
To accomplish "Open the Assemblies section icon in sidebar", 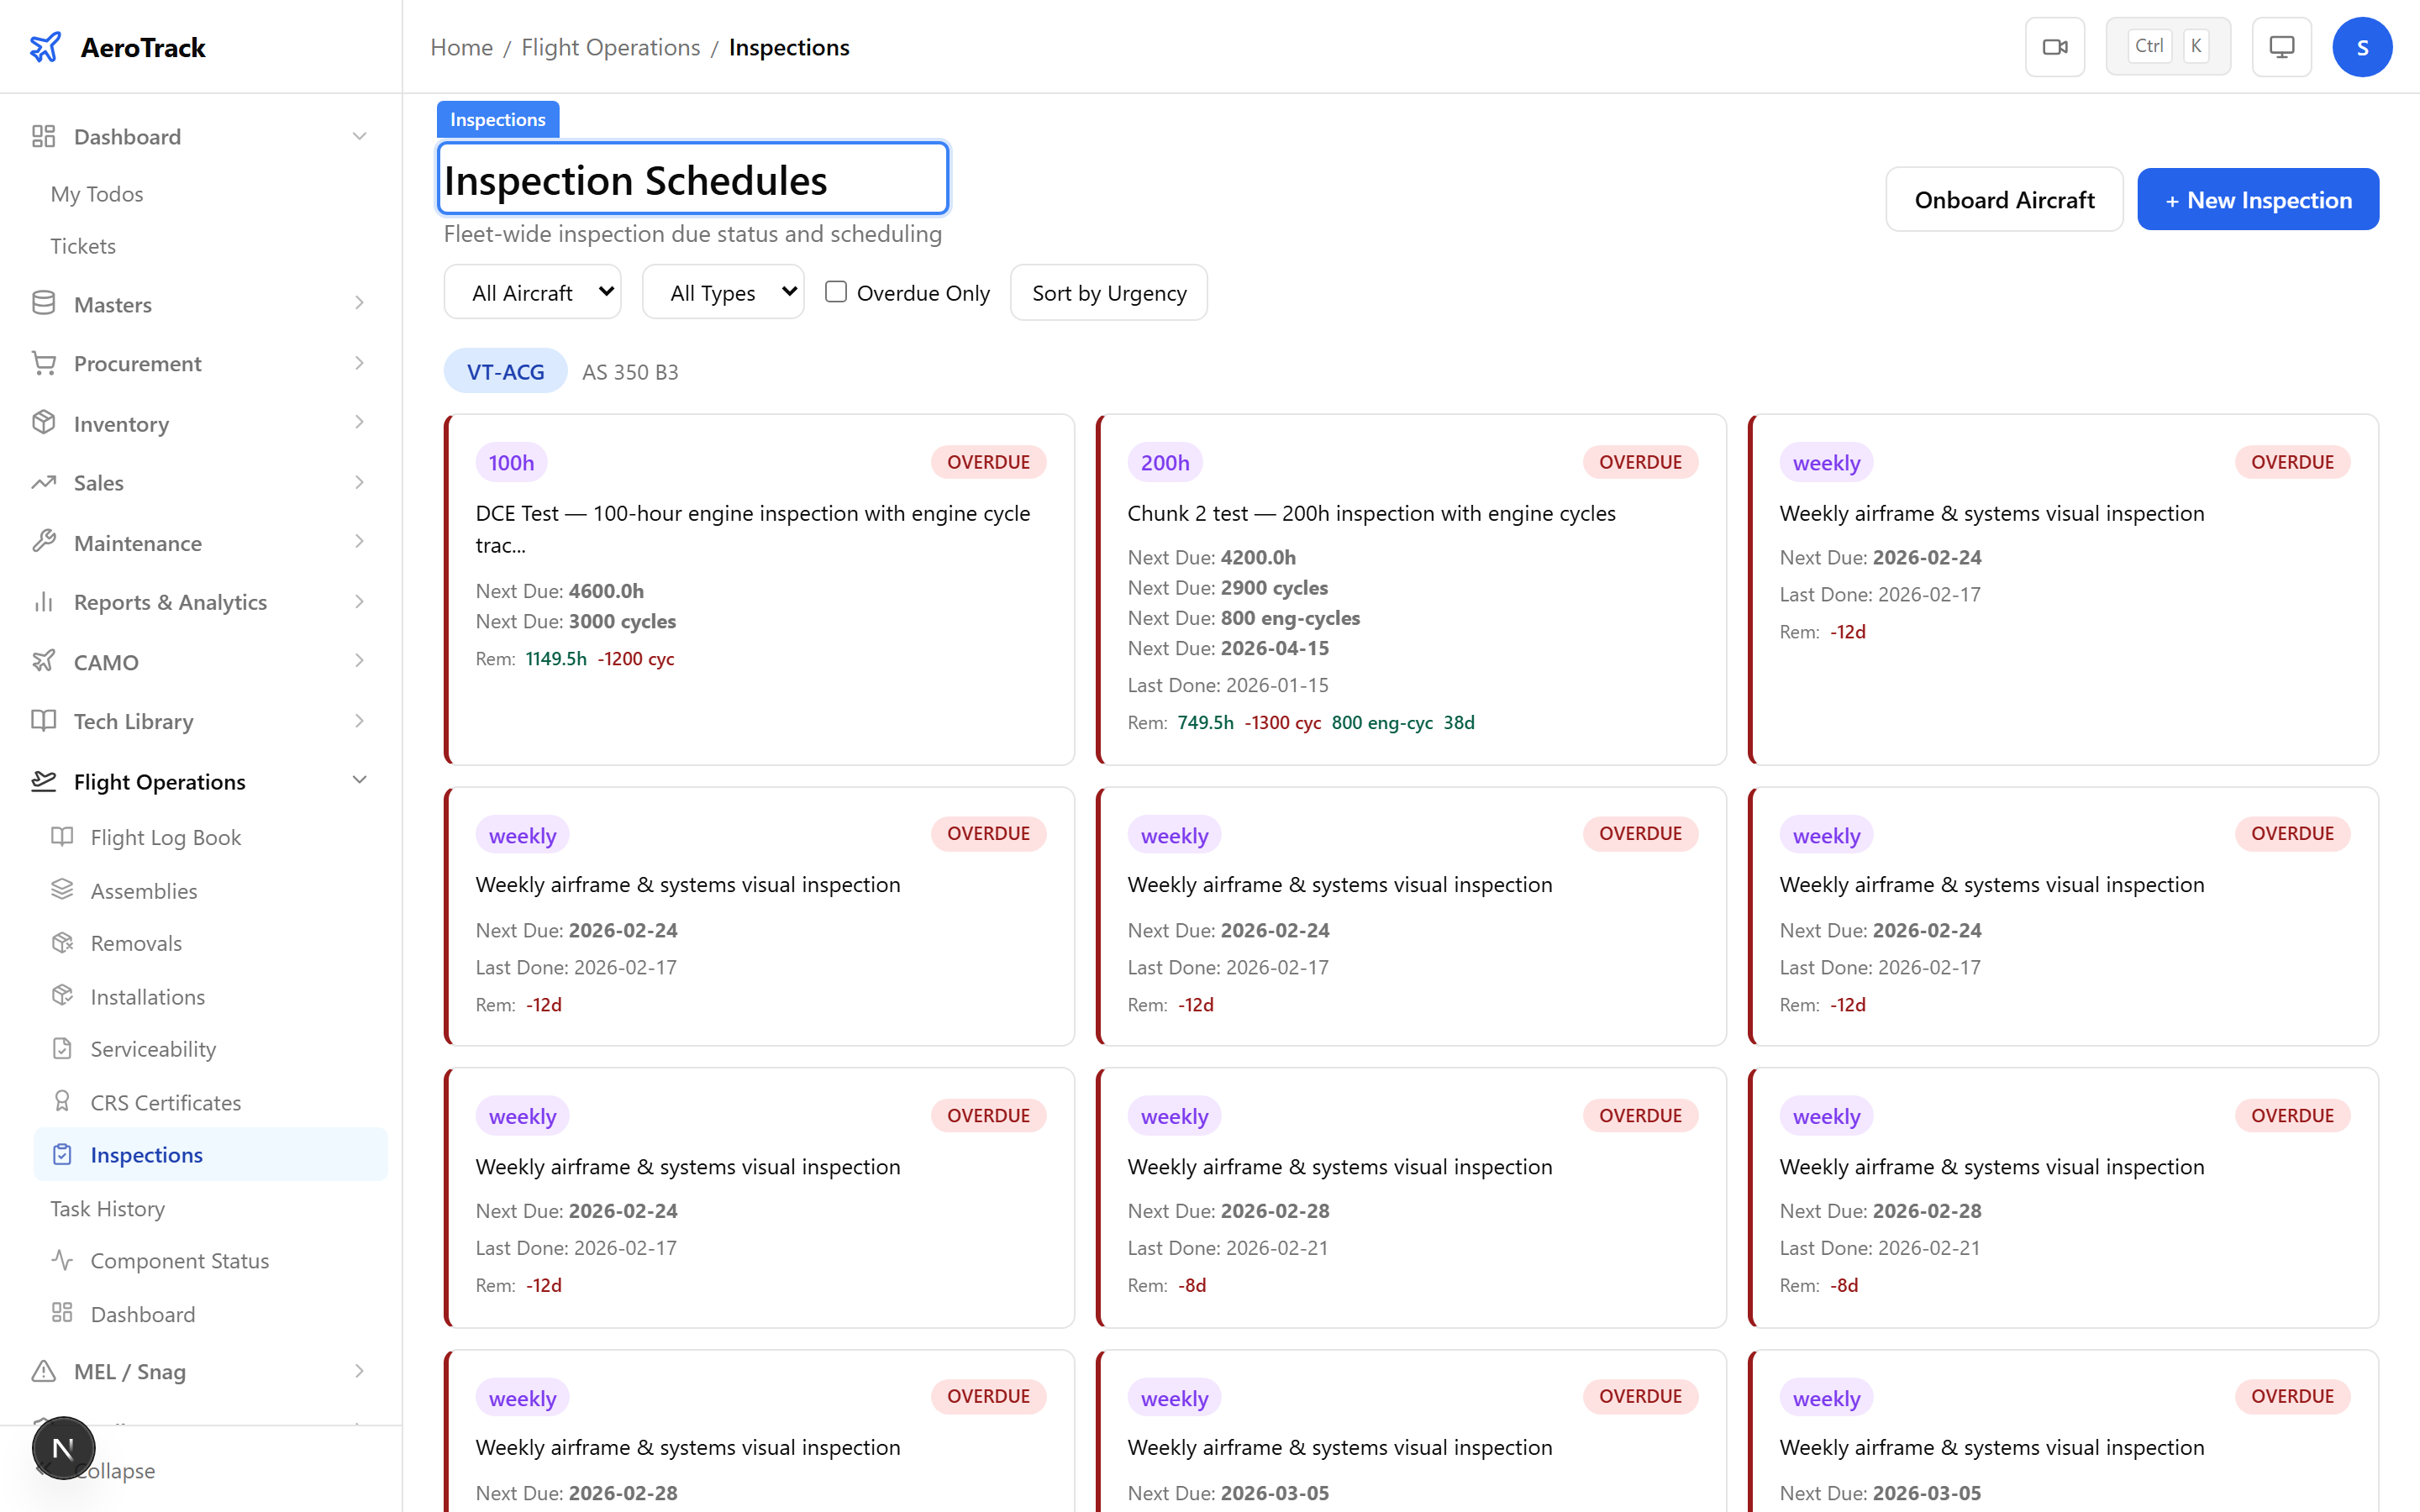I will click(x=62, y=890).
